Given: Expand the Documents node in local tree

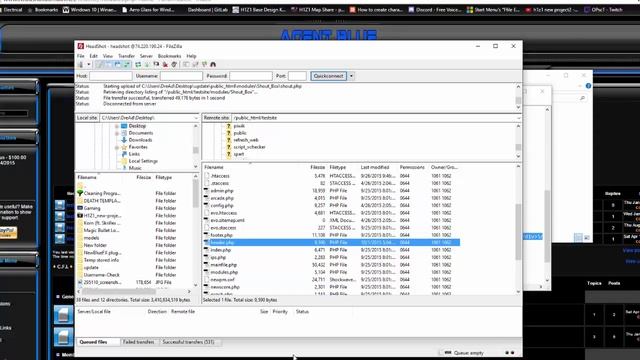Looking at the screenshot, I should 117,133.
